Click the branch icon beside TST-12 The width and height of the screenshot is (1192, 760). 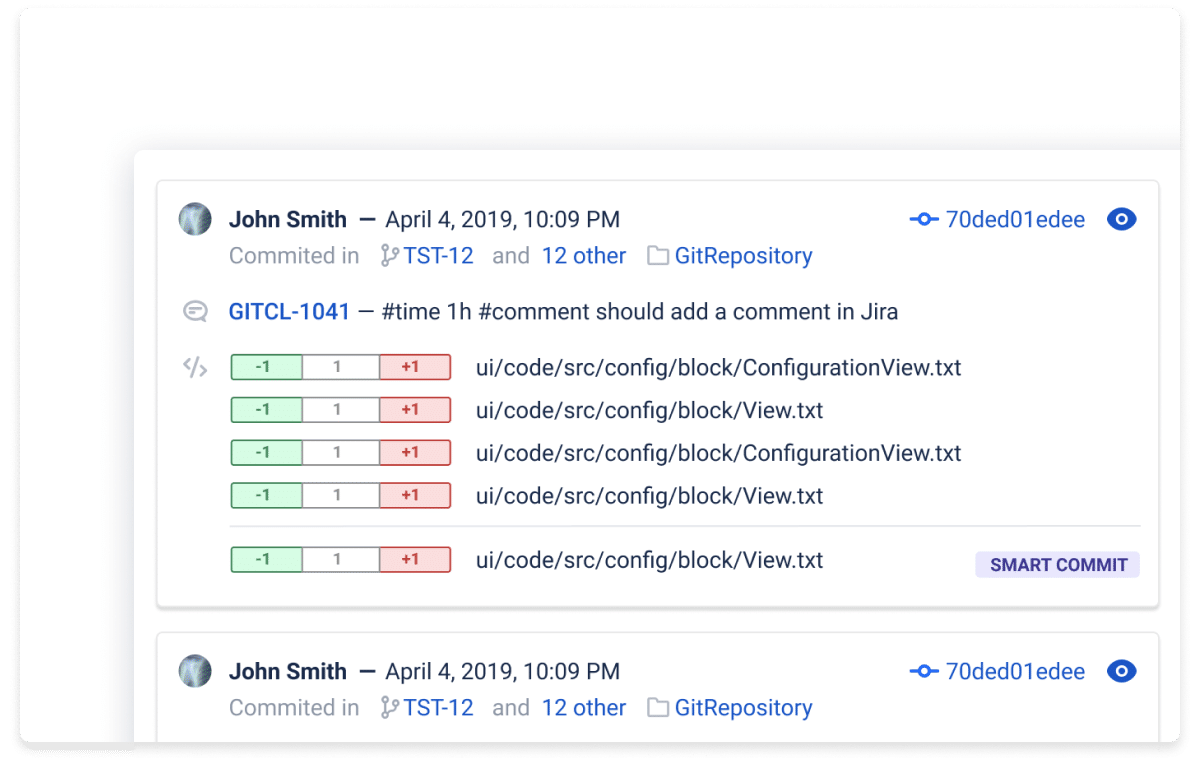(388, 255)
